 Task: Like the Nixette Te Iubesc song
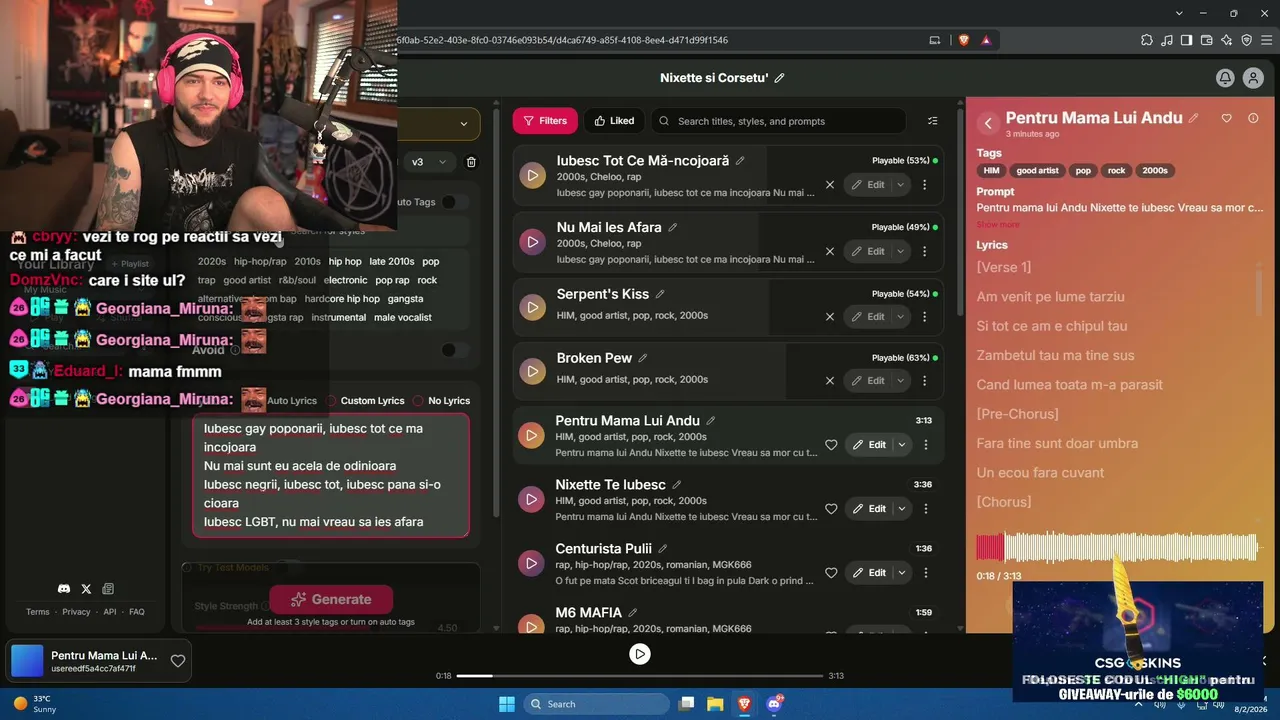[x=831, y=509]
